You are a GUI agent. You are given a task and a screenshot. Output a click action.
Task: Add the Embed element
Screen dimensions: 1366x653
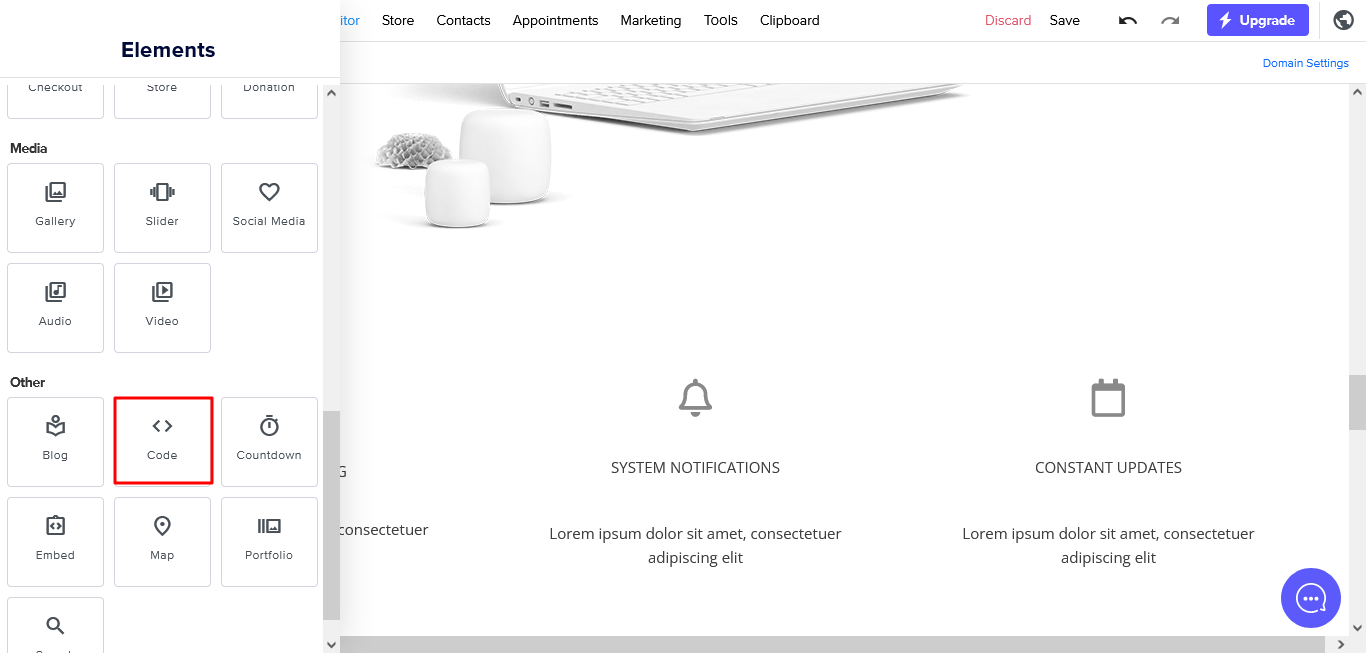55,542
